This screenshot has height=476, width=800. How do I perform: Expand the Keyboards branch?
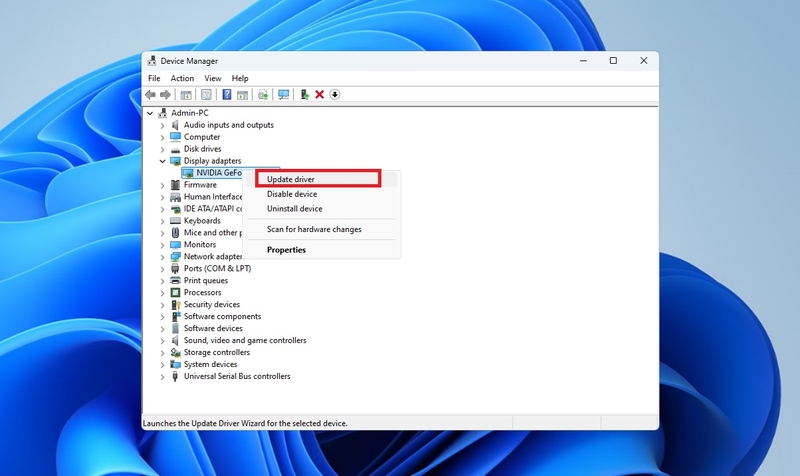coord(162,221)
